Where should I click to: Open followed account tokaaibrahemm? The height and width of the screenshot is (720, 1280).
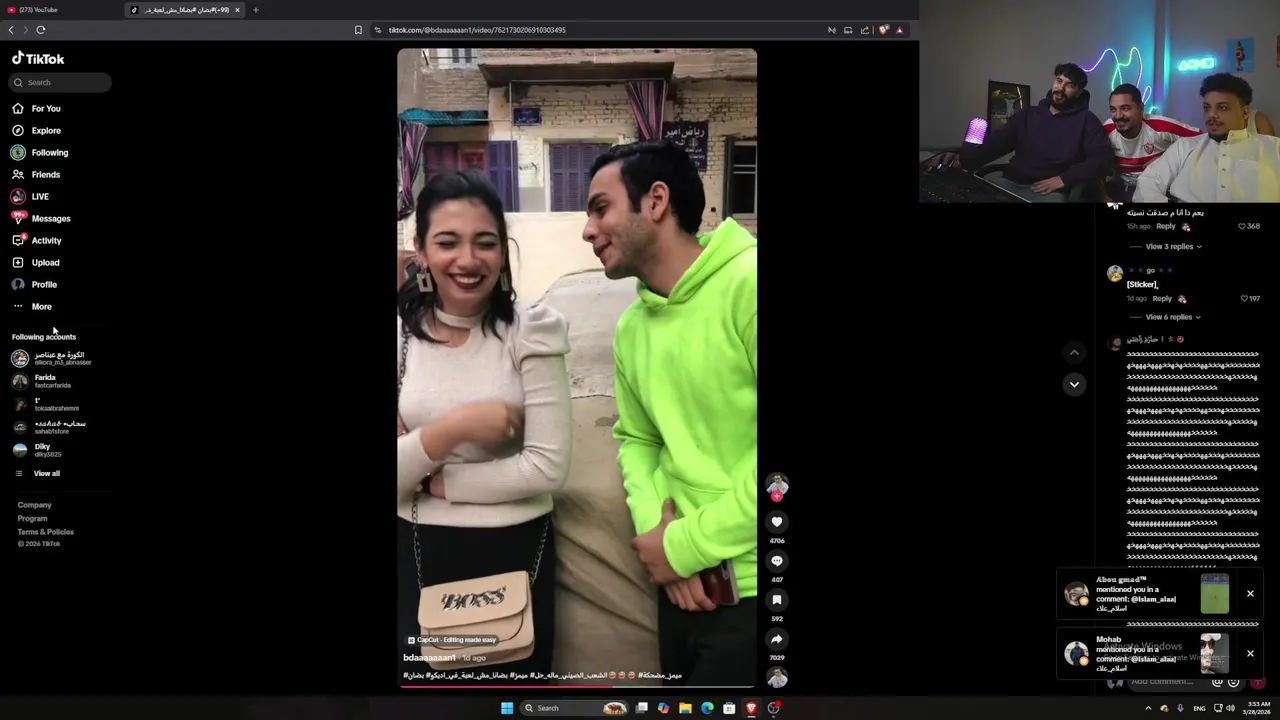click(x=46, y=404)
